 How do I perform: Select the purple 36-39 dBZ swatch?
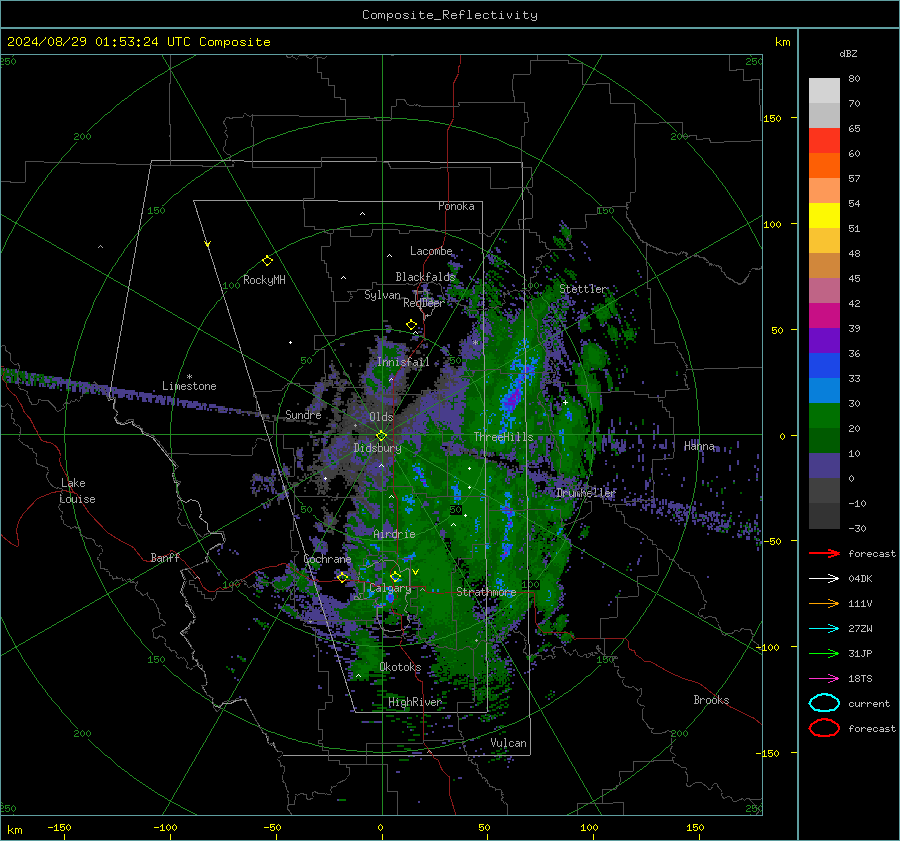tap(824, 341)
